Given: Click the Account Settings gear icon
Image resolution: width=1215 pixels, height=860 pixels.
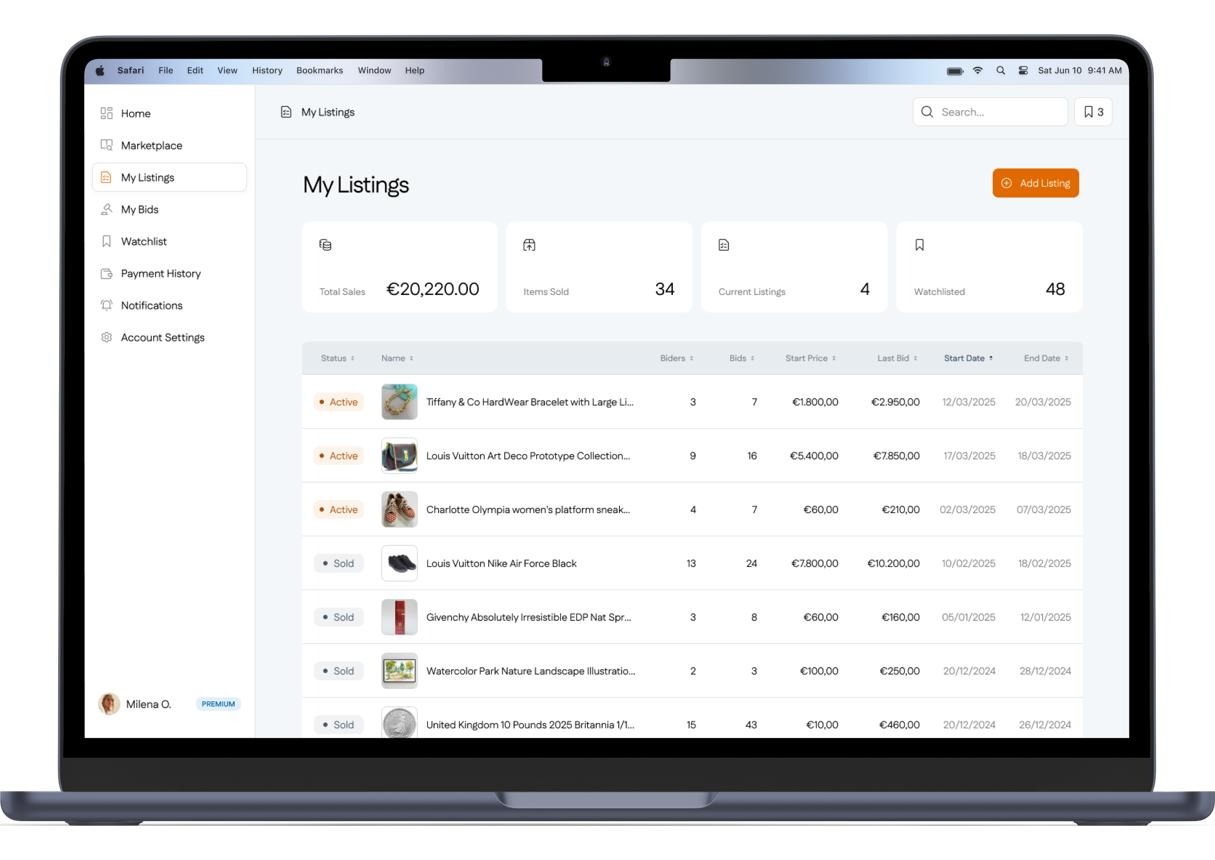Looking at the screenshot, I should [106, 337].
